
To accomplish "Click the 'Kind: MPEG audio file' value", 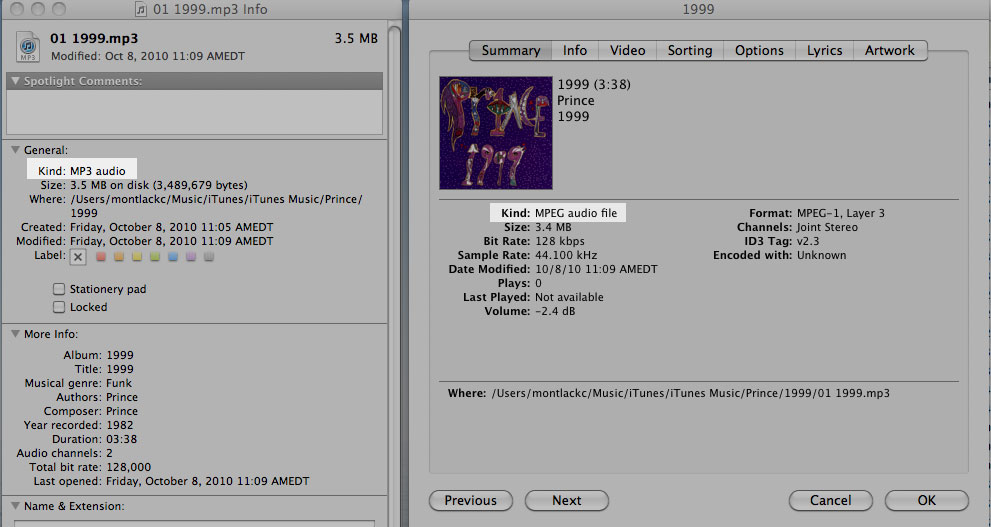I will coord(576,213).
